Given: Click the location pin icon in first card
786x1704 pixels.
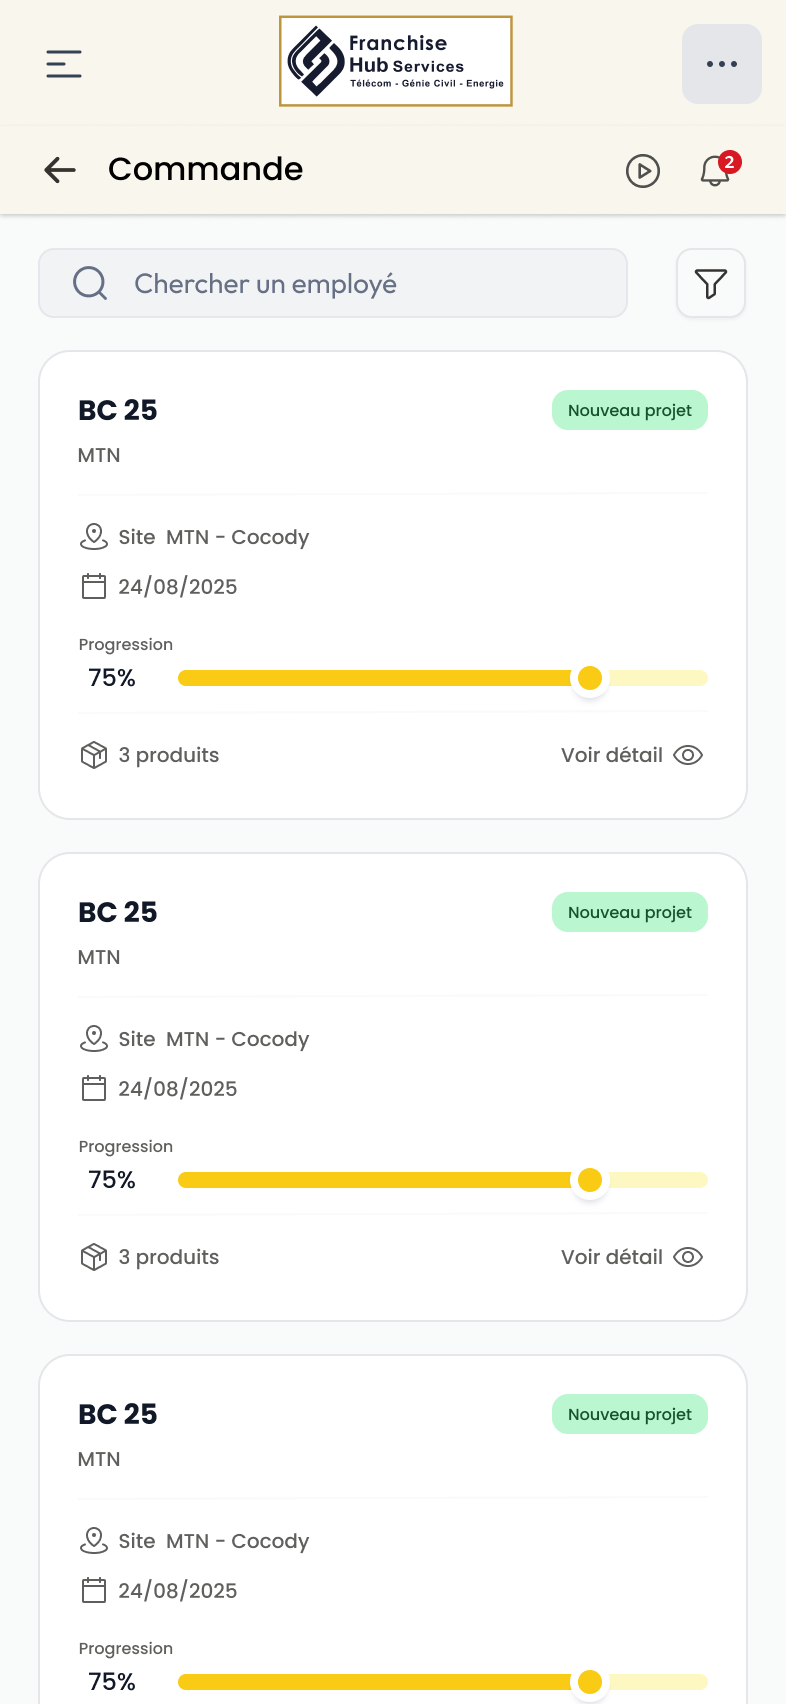Looking at the screenshot, I should [93, 537].
